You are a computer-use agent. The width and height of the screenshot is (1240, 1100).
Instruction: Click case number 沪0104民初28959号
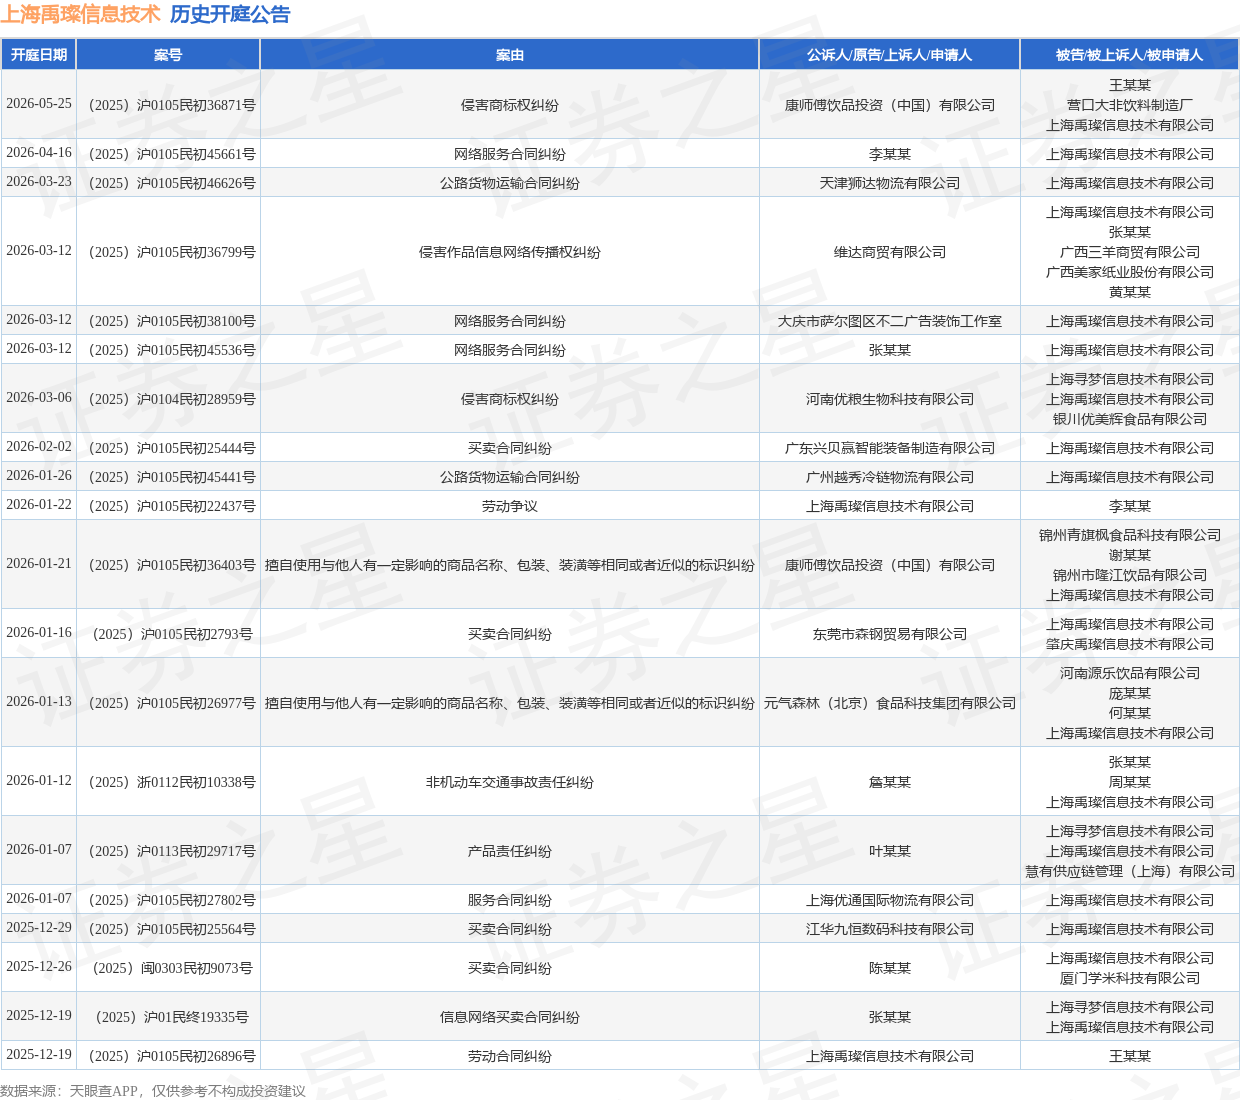[x=168, y=399]
